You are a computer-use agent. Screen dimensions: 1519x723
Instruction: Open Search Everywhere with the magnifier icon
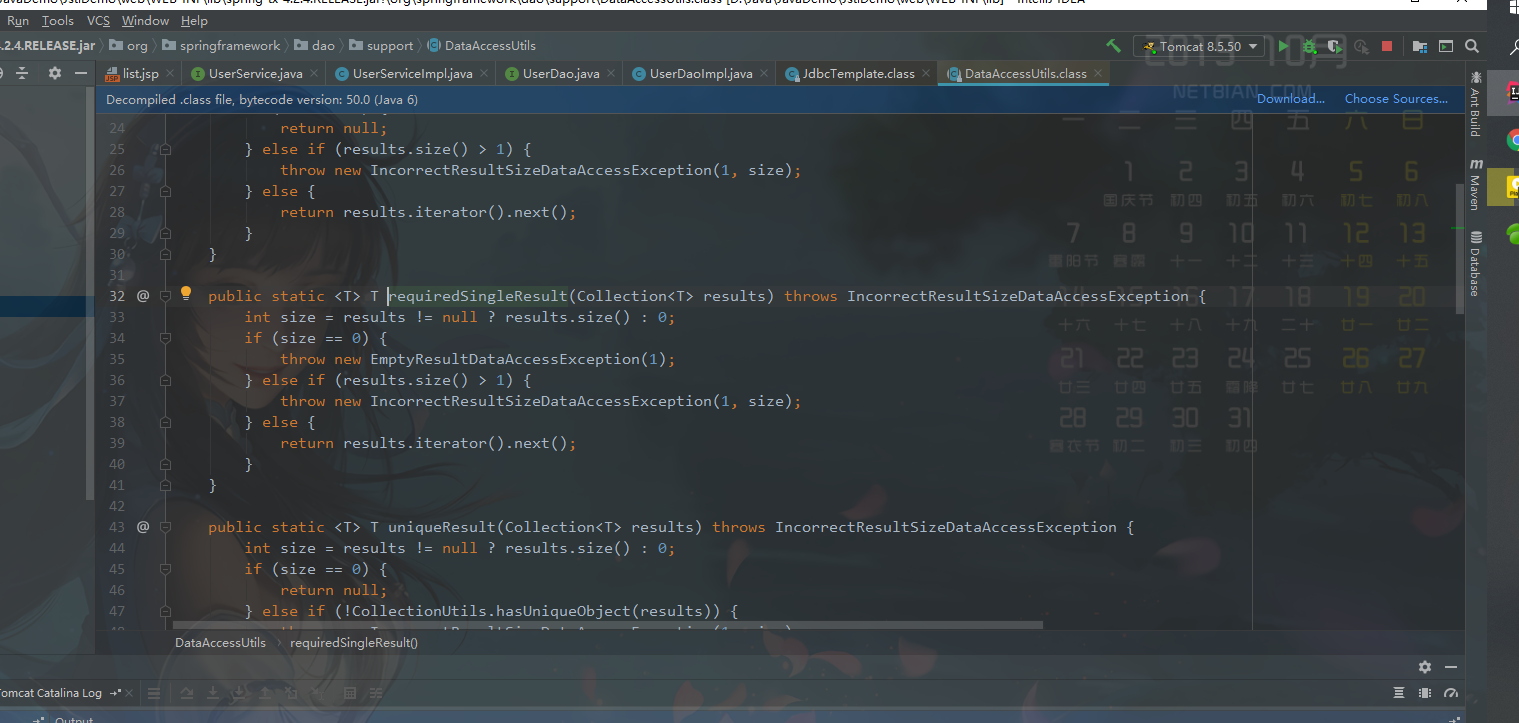pos(1472,46)
